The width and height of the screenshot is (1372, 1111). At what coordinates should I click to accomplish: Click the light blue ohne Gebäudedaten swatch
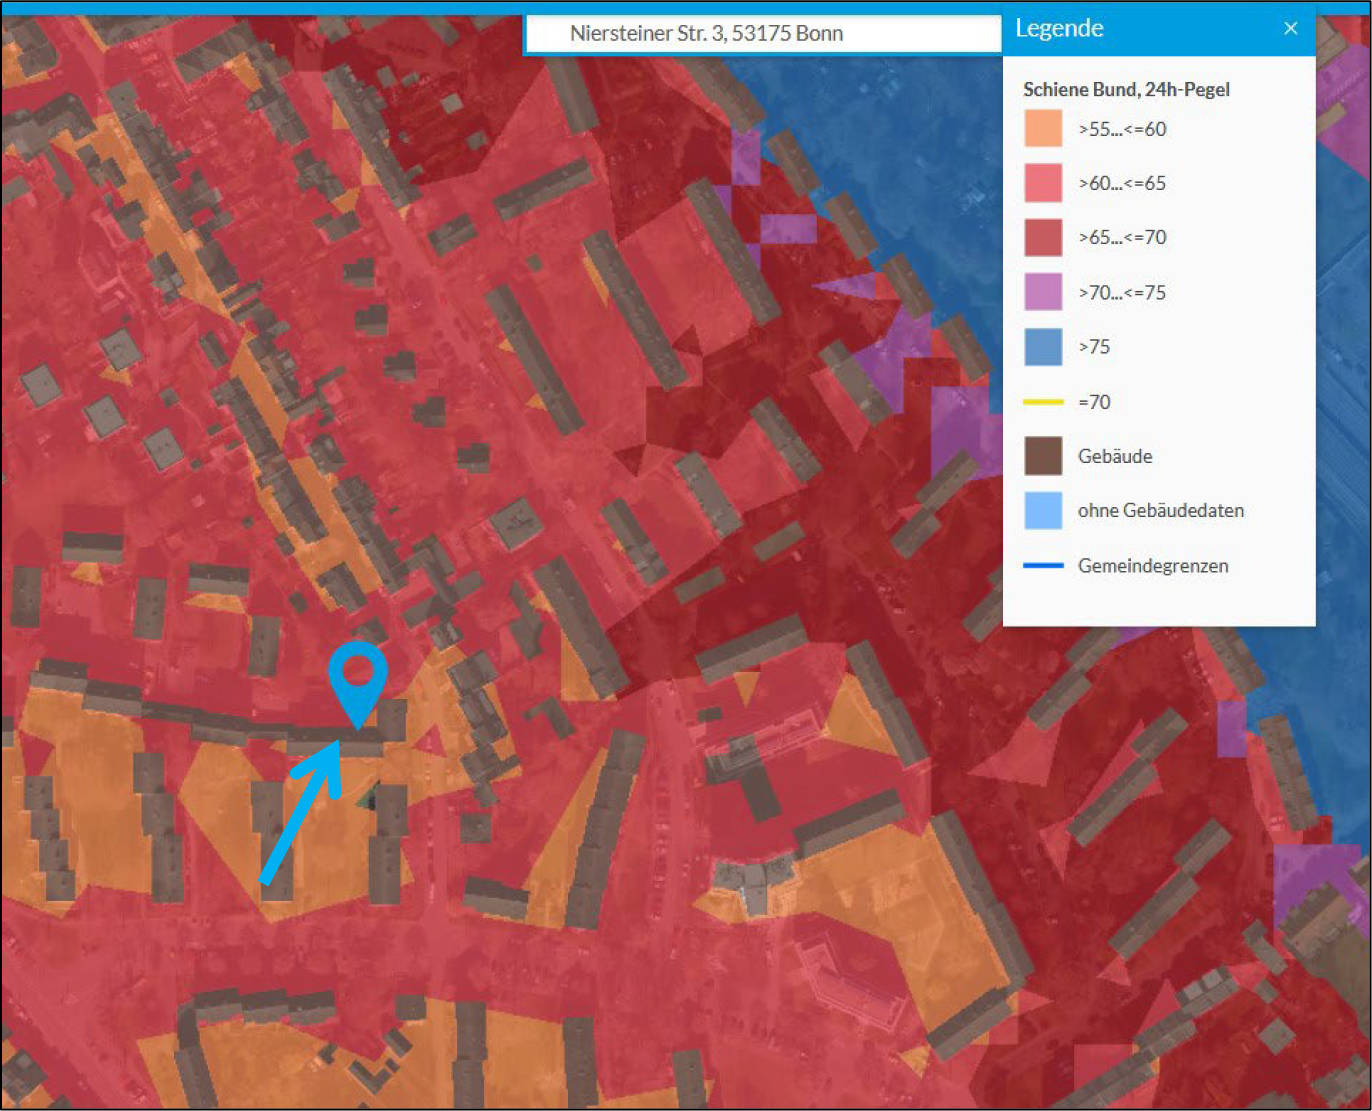[x=1043, y=510]
